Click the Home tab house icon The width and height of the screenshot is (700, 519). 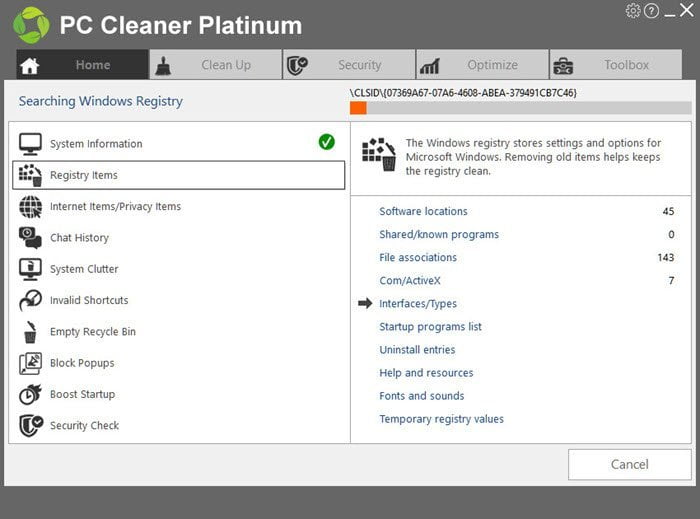29,66
